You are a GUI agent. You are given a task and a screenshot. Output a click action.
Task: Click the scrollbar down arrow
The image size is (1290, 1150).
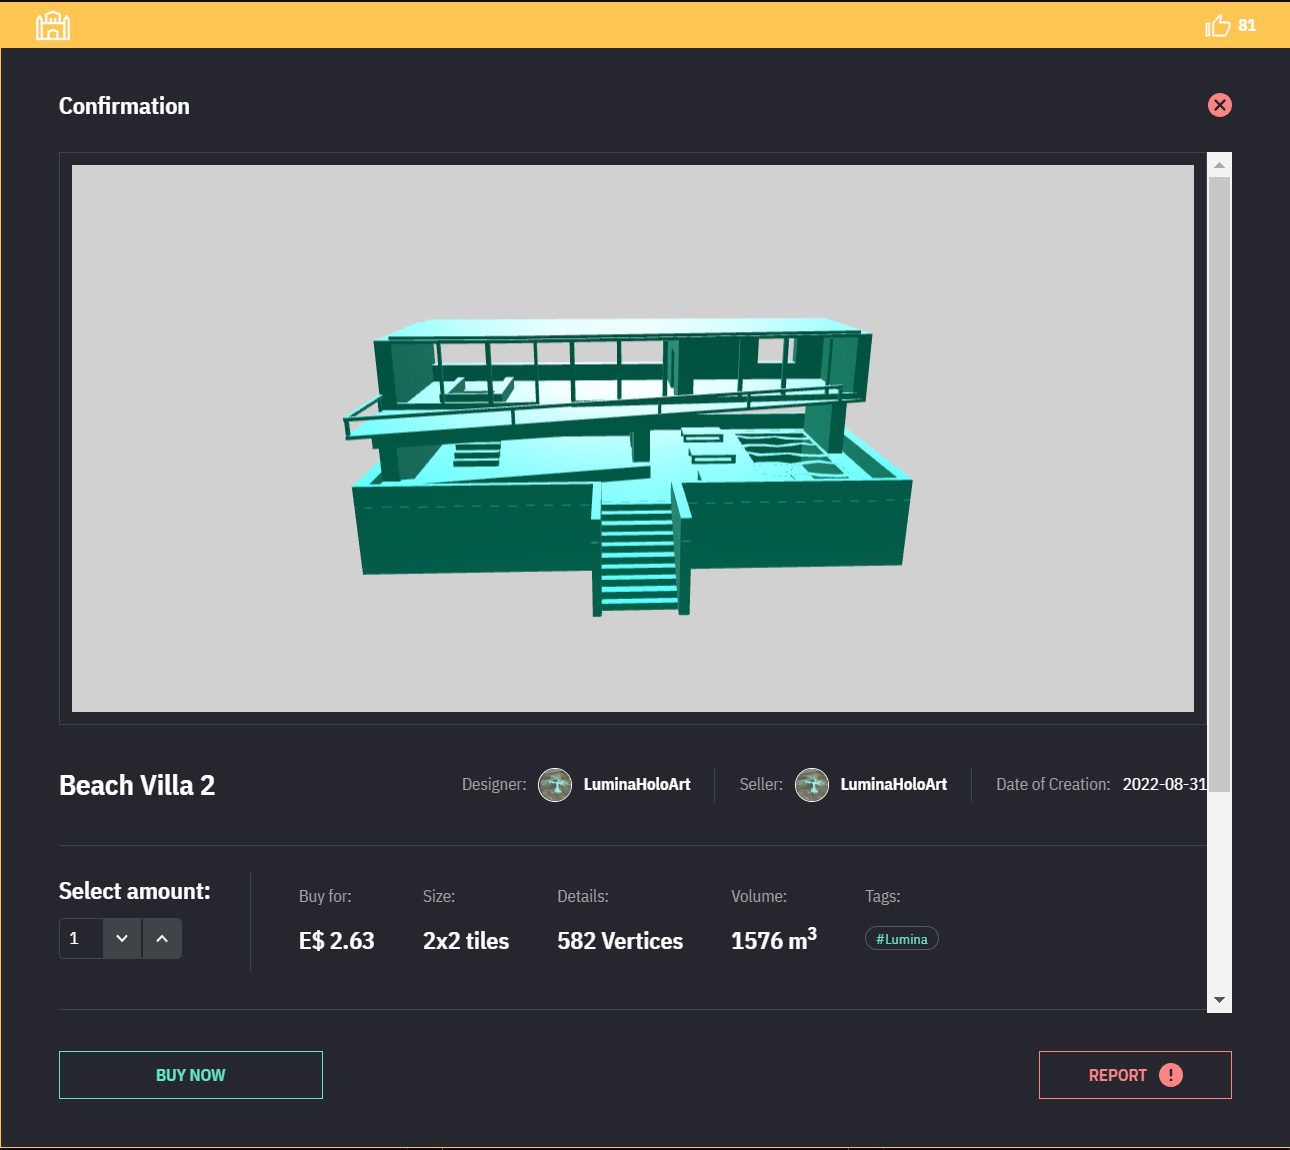[1219, 1000]
